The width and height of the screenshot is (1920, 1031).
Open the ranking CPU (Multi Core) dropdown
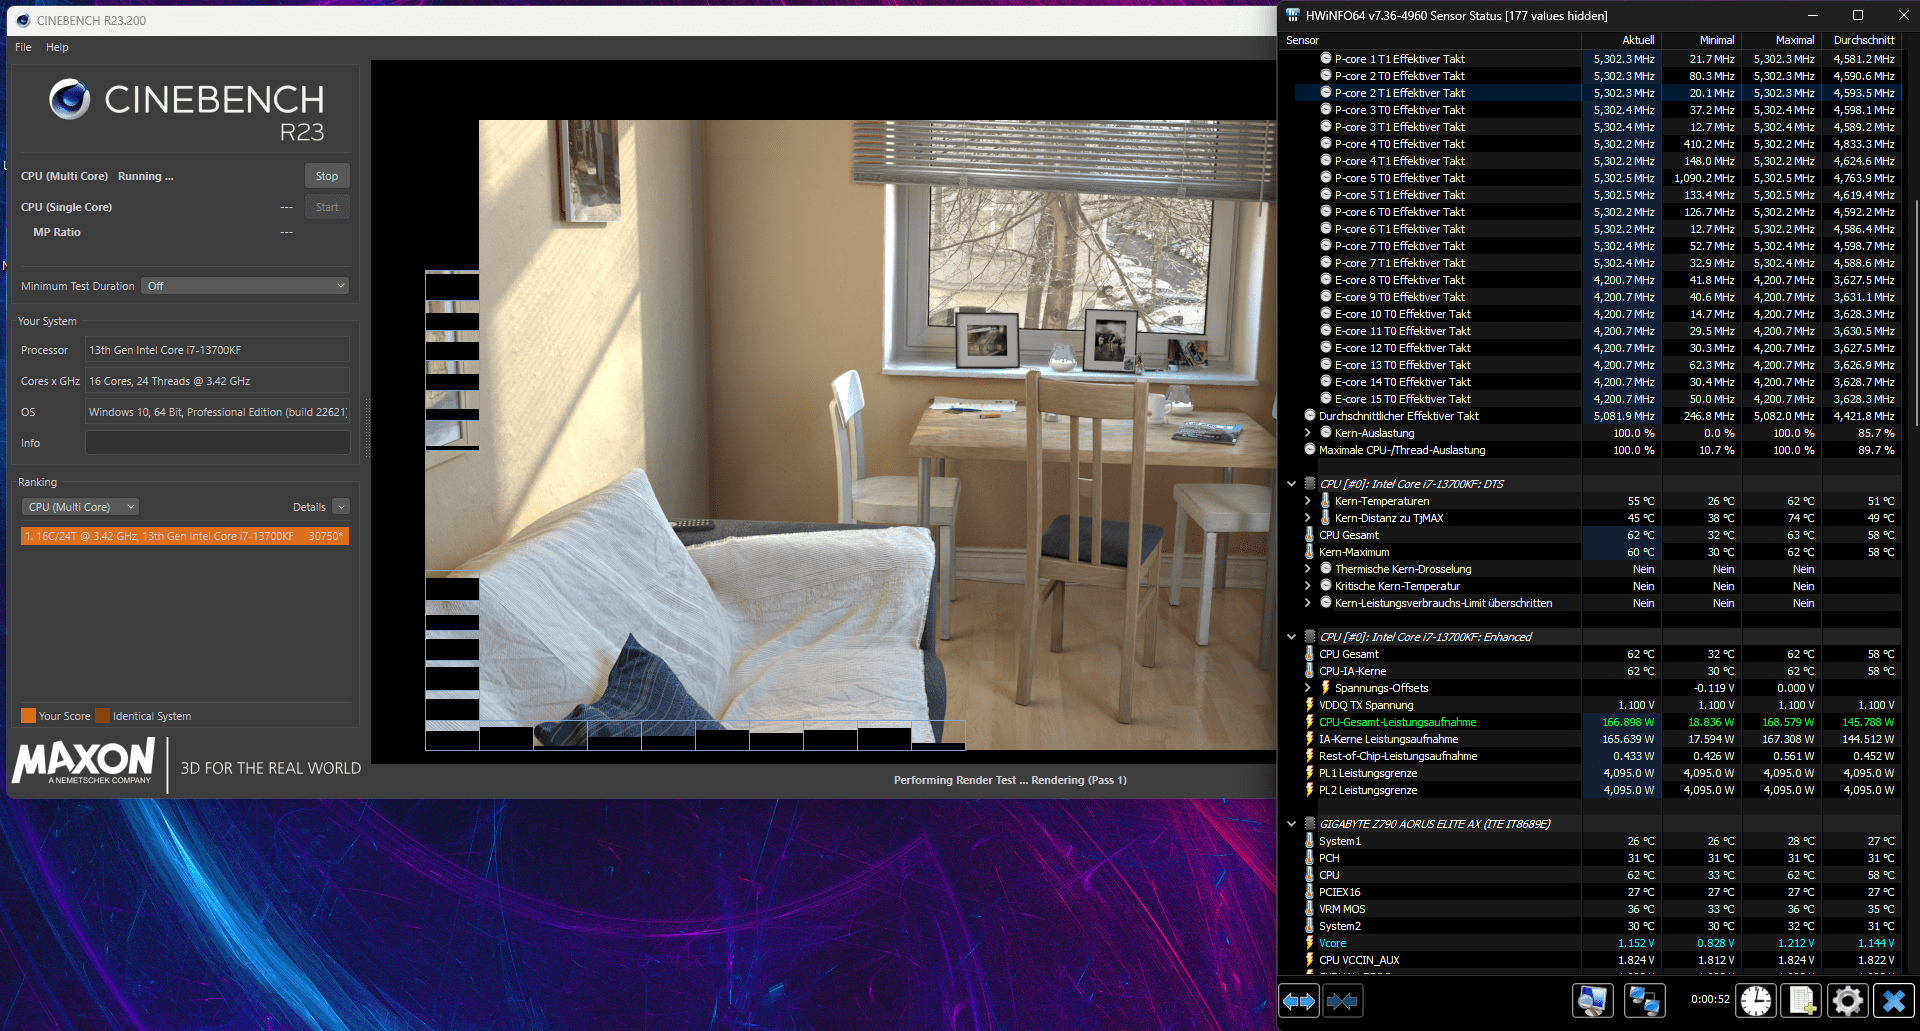80,507
